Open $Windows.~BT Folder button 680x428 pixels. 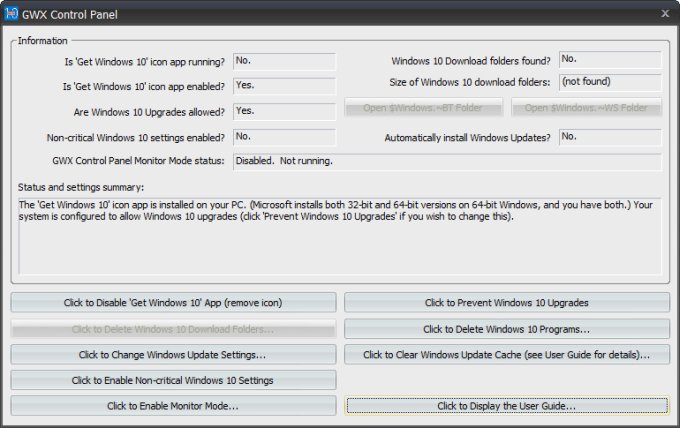(423, 108)
